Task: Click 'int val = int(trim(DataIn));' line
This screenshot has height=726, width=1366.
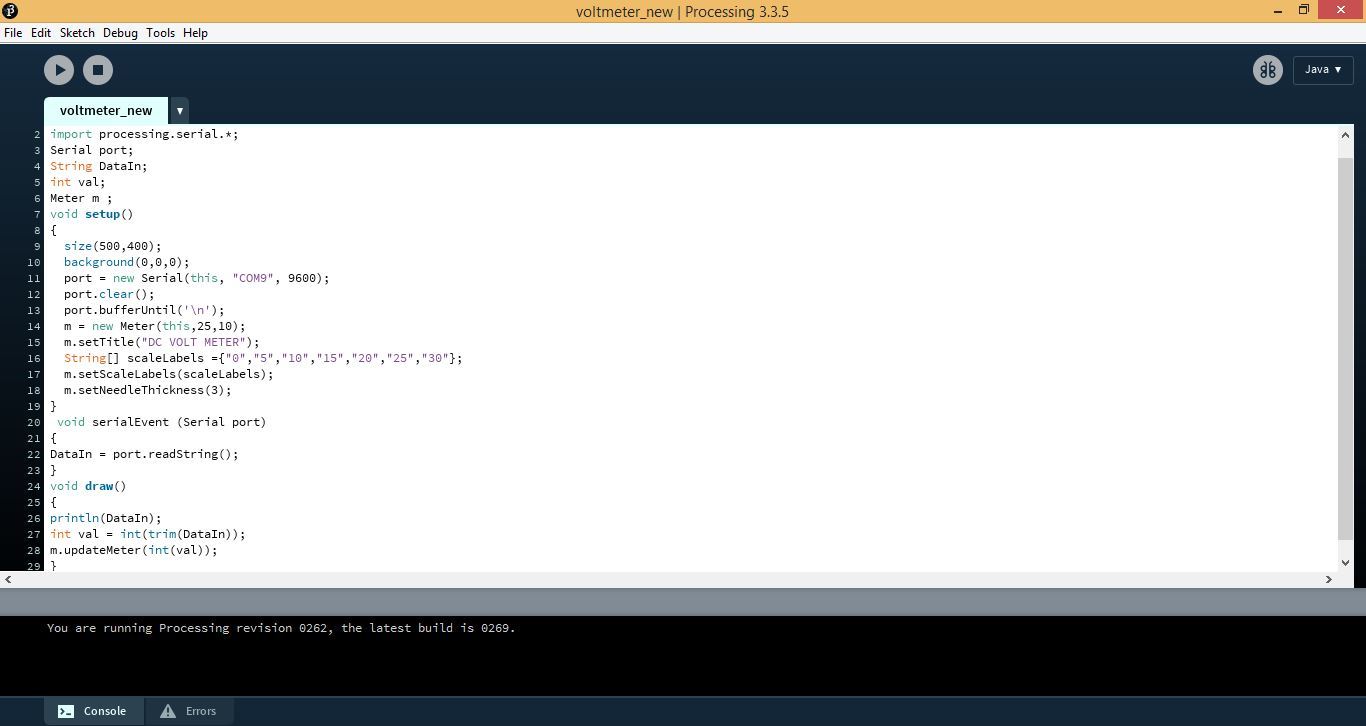Action: click(x=147, y=534)
